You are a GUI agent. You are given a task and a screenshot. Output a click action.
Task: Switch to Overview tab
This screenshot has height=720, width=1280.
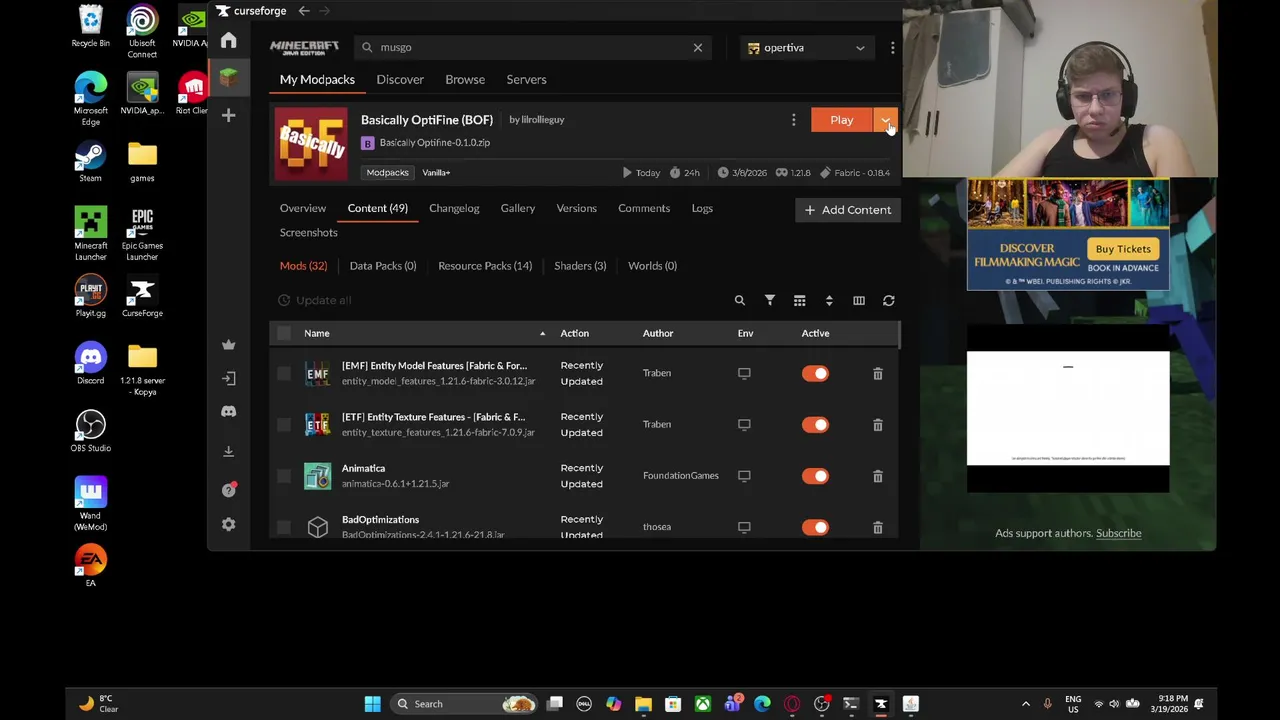303,208
